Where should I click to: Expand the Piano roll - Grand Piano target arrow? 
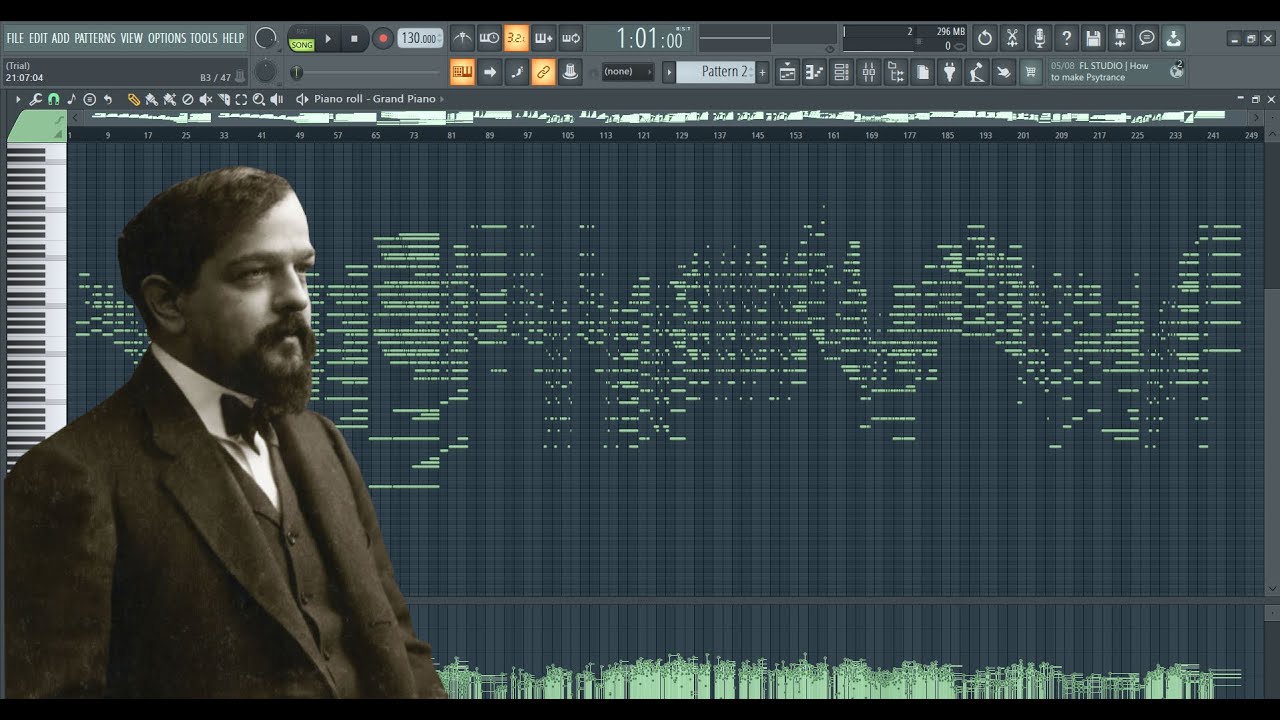442,99
